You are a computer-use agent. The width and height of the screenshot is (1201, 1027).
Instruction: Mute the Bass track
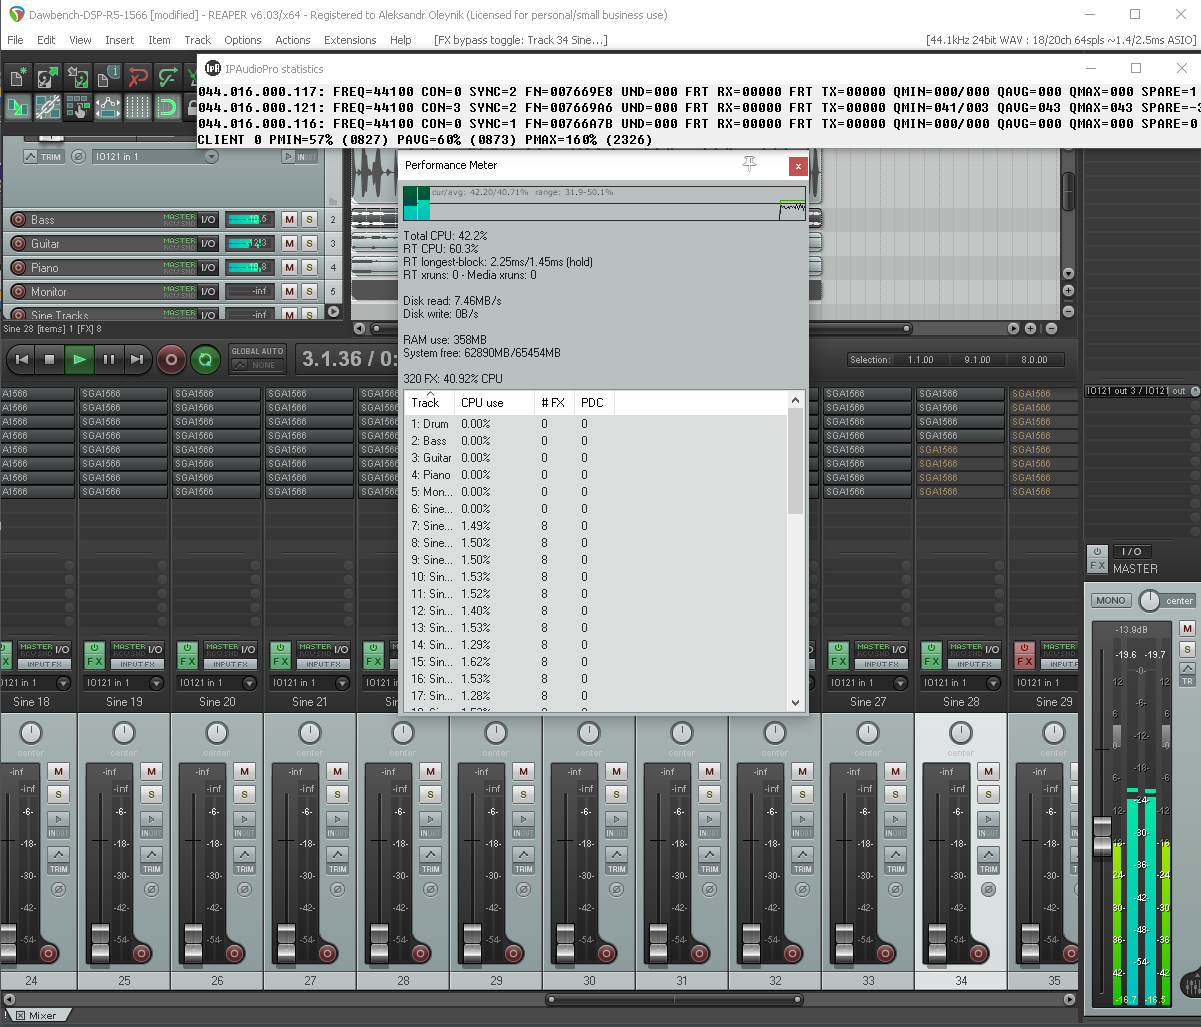pyautogui.click(x=290, y=219)
